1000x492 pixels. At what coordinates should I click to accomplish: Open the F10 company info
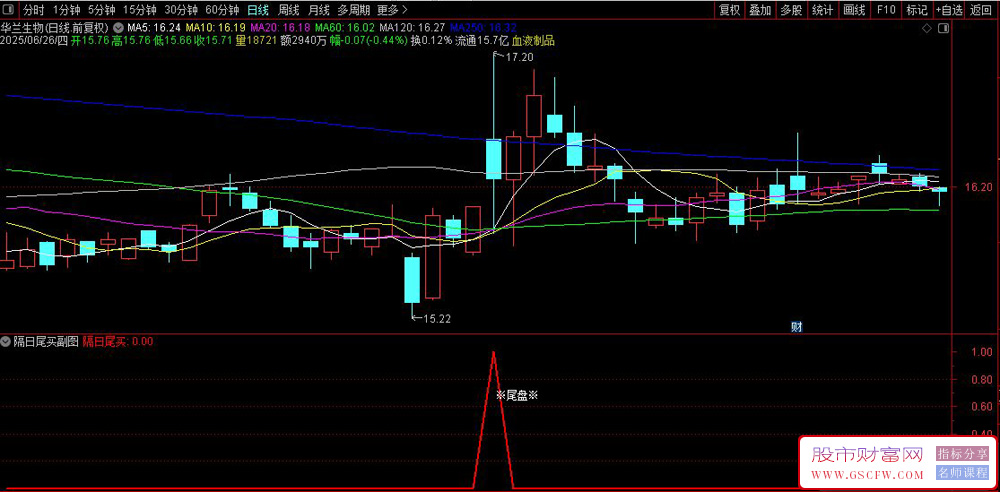(886, 10)
